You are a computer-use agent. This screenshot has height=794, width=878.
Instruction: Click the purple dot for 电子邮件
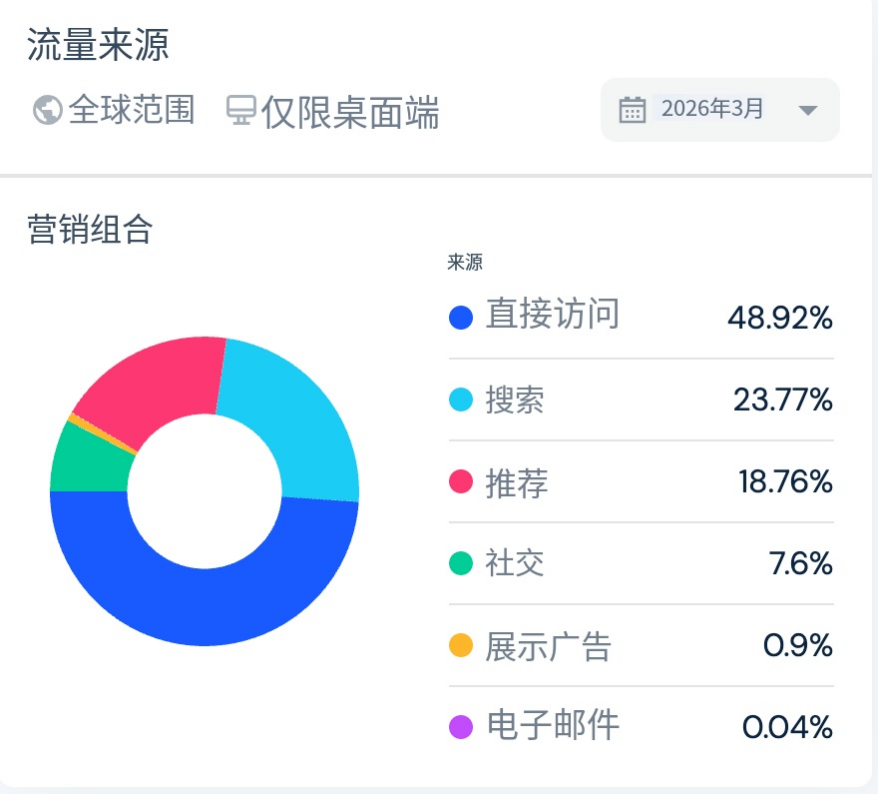(461, 727)
